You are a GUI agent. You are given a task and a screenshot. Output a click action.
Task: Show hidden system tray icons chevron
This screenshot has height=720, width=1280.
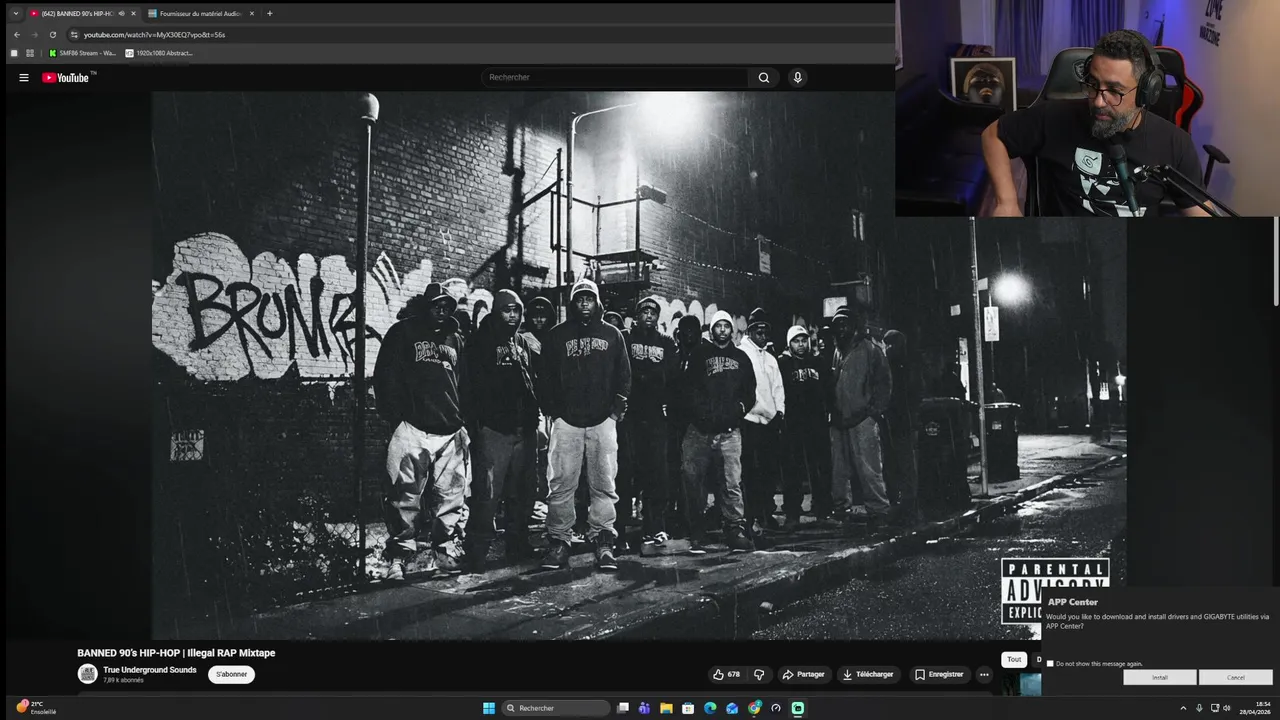(1183, 708)
